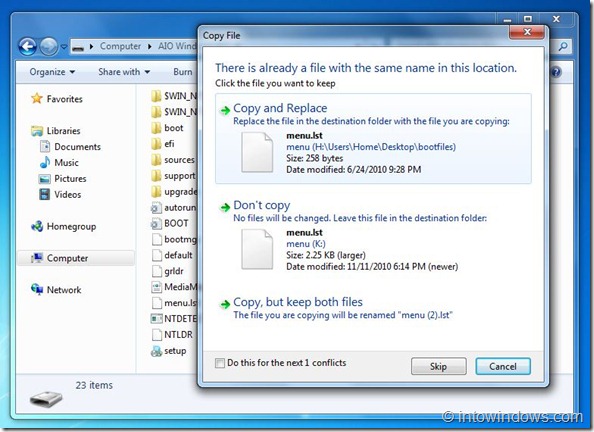This screenshot has height=432, width=594.
Task: Click the Videos filmstrip icon in sidebar
Action: tap(45, 194)
